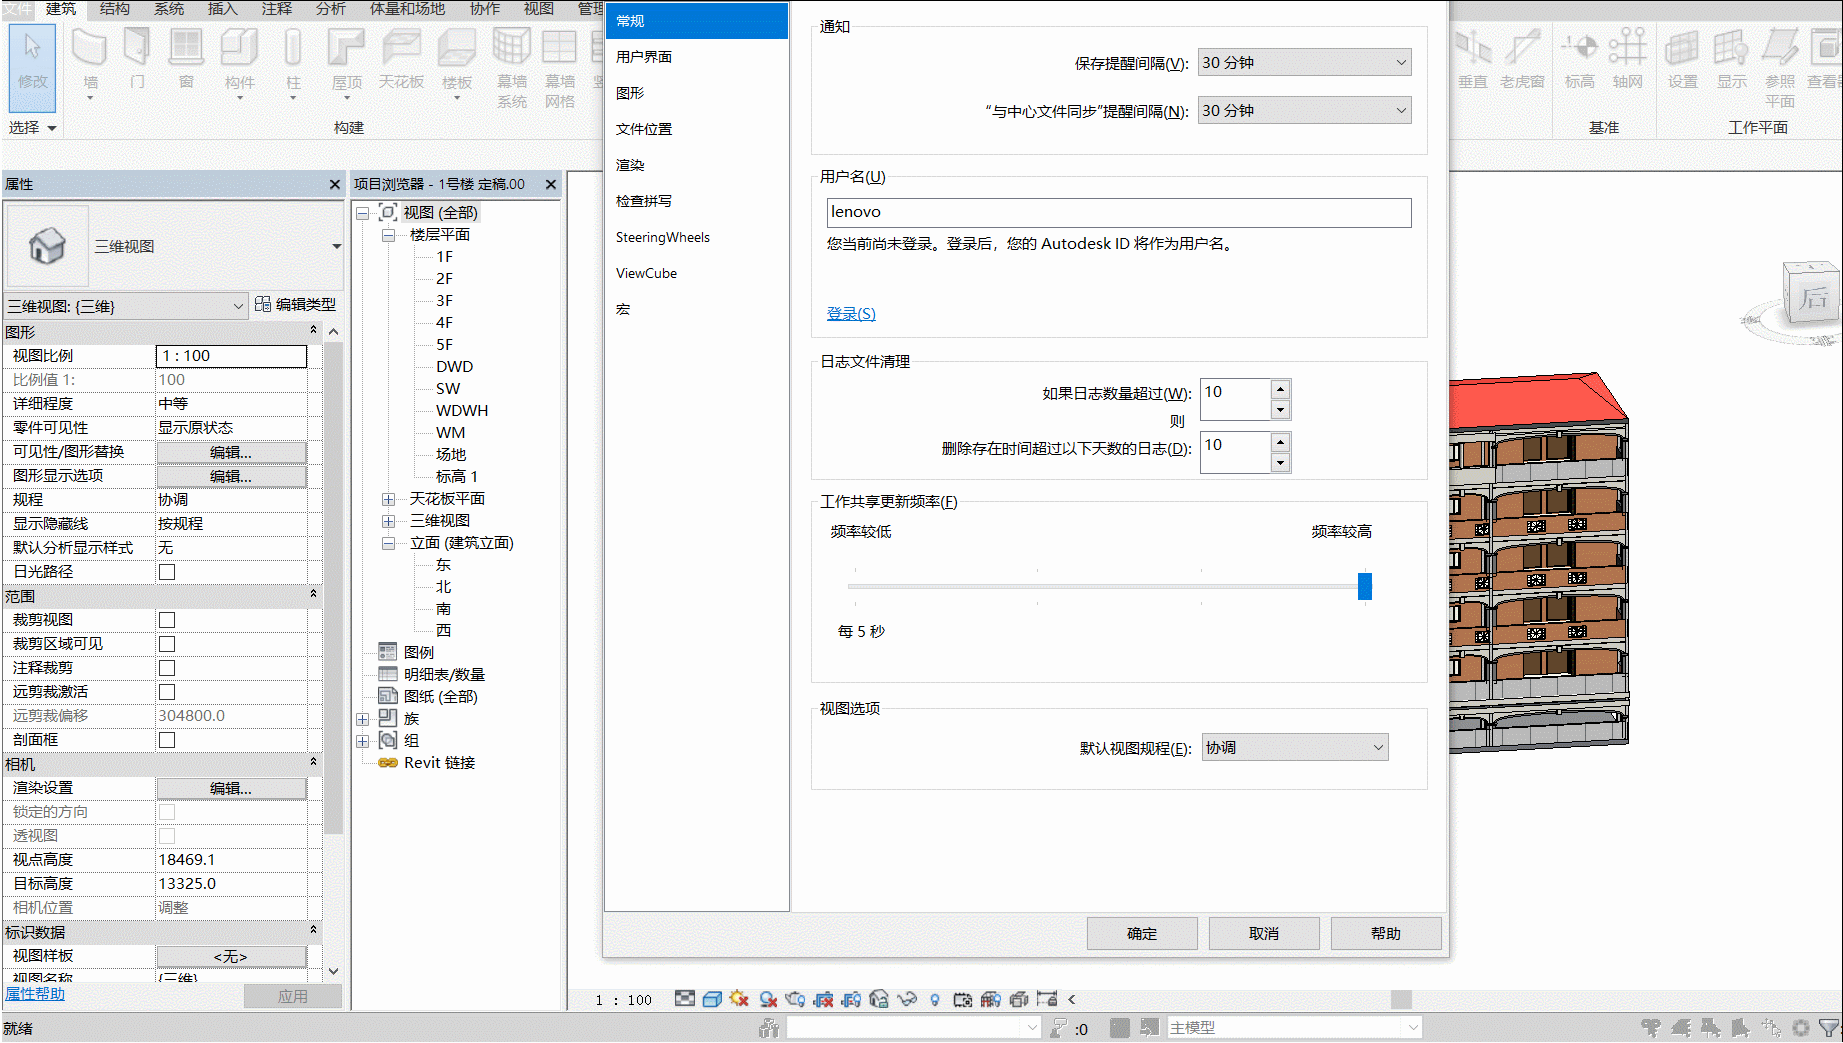Click ViewCube Back face

click(1813, 297)
